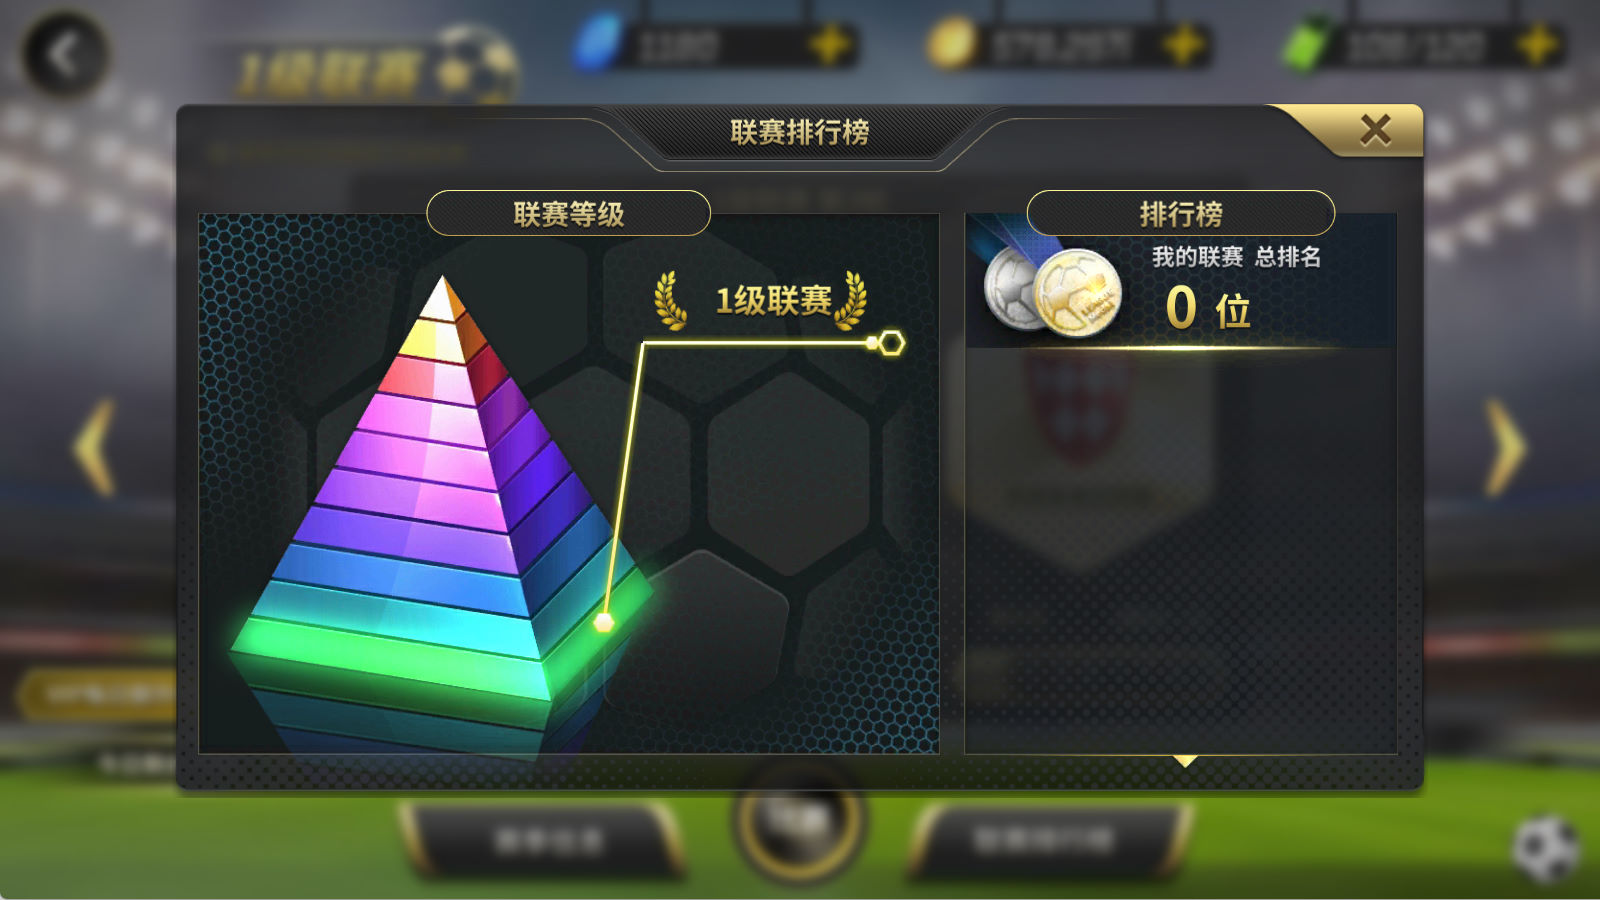Screen dimensions: 1600x900
Task: Tap the blue gem currency icon
Action: coord(598,45)
